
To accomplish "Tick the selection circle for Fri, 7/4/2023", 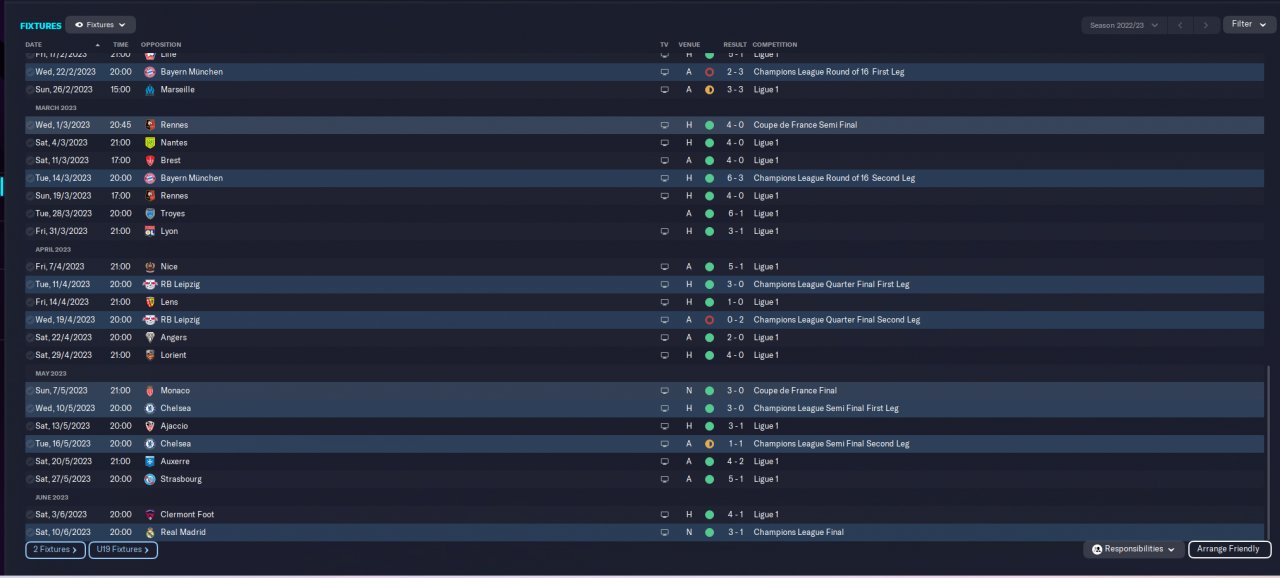I will [30, 267].
